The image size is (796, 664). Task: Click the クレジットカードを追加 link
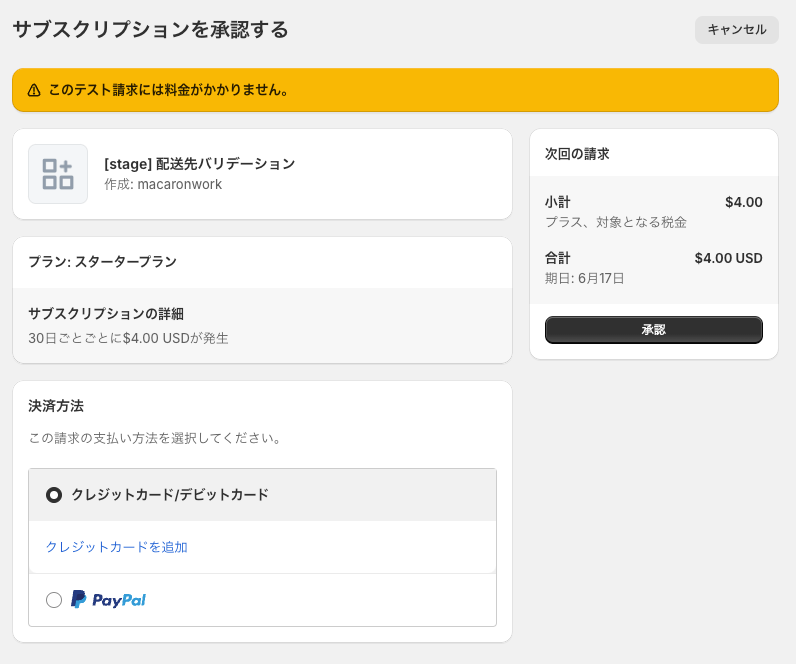(117, 547)
